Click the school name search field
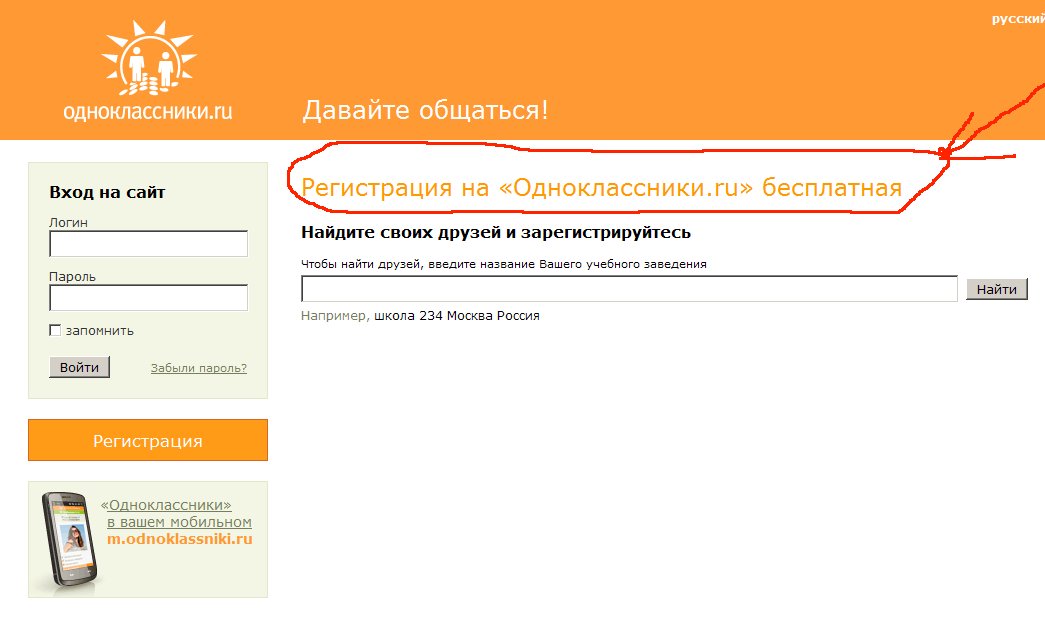The width and height of the screenshot is (1045, 643). 629,289
